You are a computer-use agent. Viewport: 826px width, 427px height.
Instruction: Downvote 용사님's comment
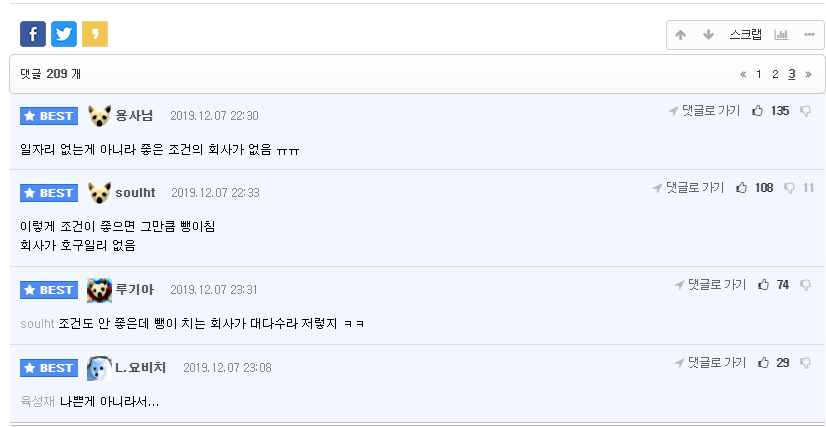(x=805, y=110)
